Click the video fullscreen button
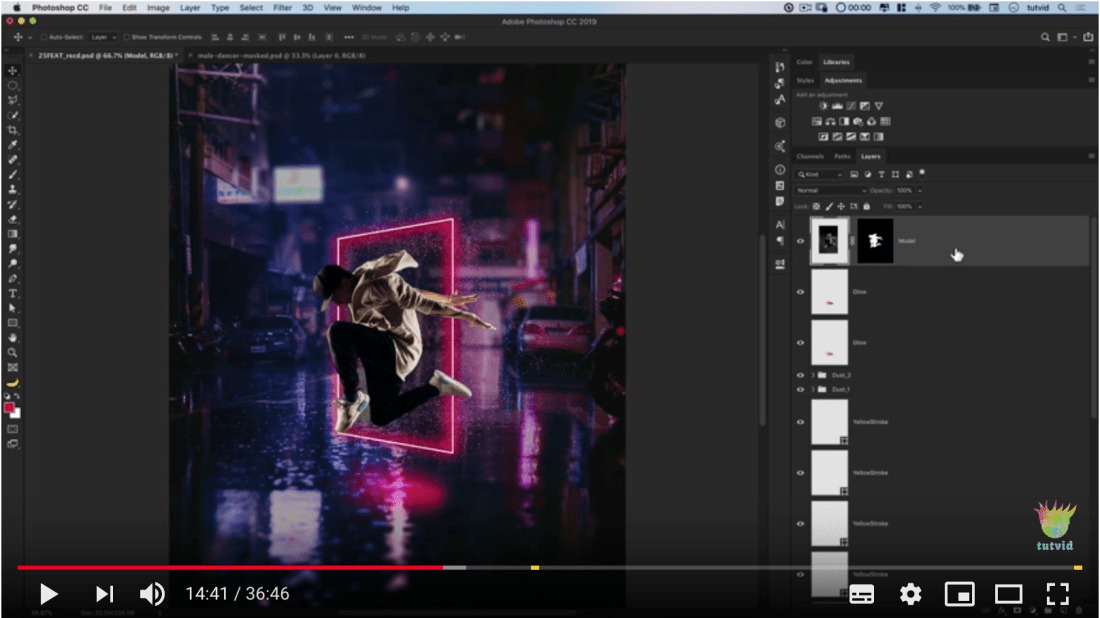1100x618 pixels. coord(1057,594)
